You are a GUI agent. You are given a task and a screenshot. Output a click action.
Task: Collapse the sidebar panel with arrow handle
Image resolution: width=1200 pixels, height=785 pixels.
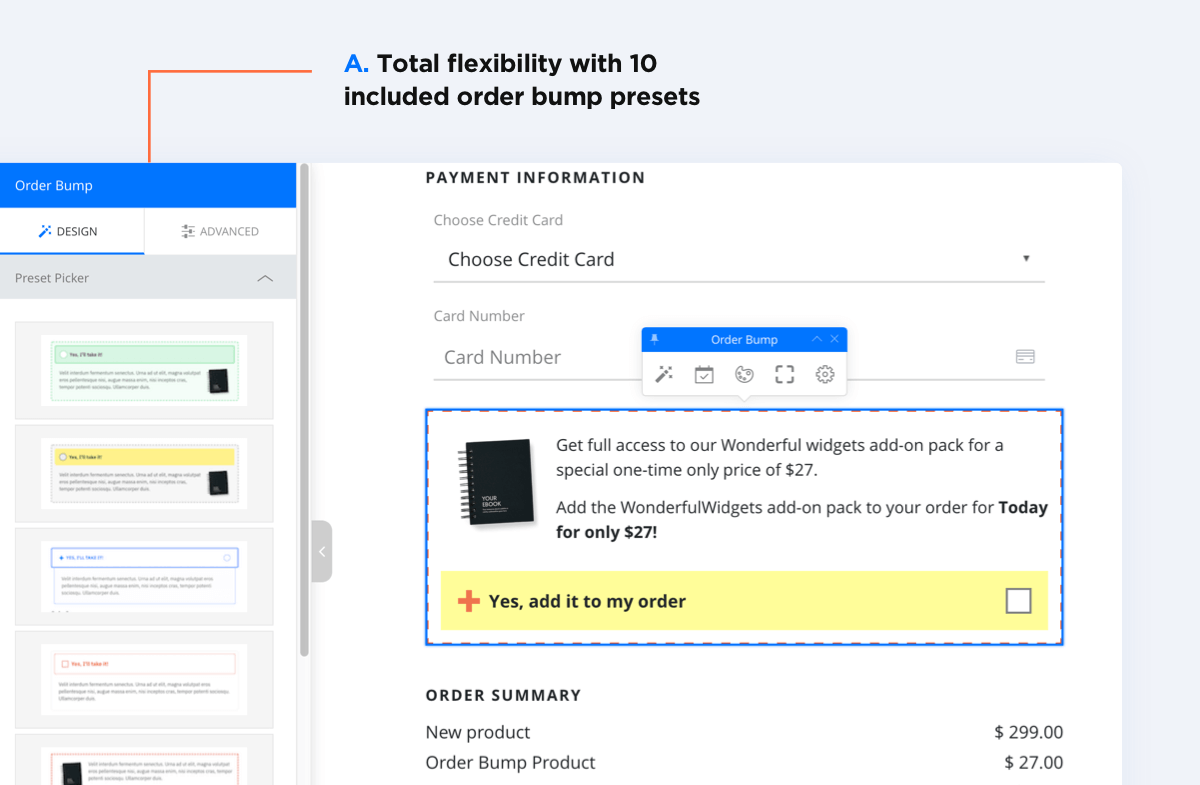point(322,551)
